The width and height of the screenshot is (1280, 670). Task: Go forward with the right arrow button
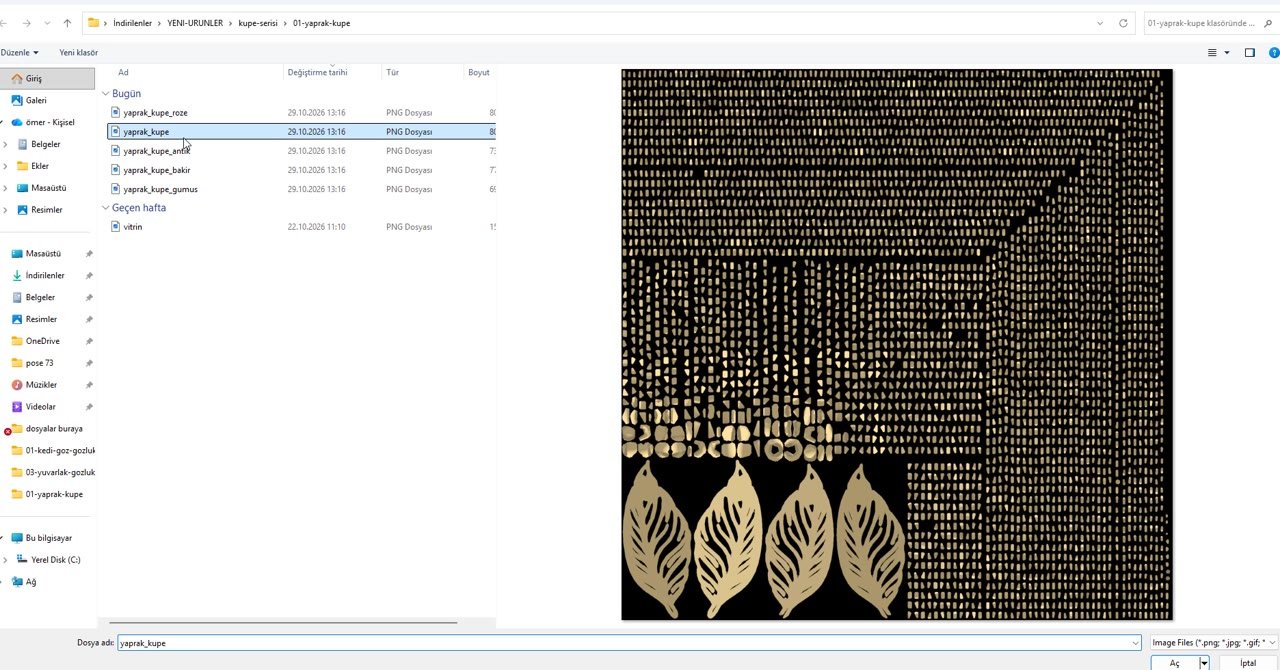(25, 23)
